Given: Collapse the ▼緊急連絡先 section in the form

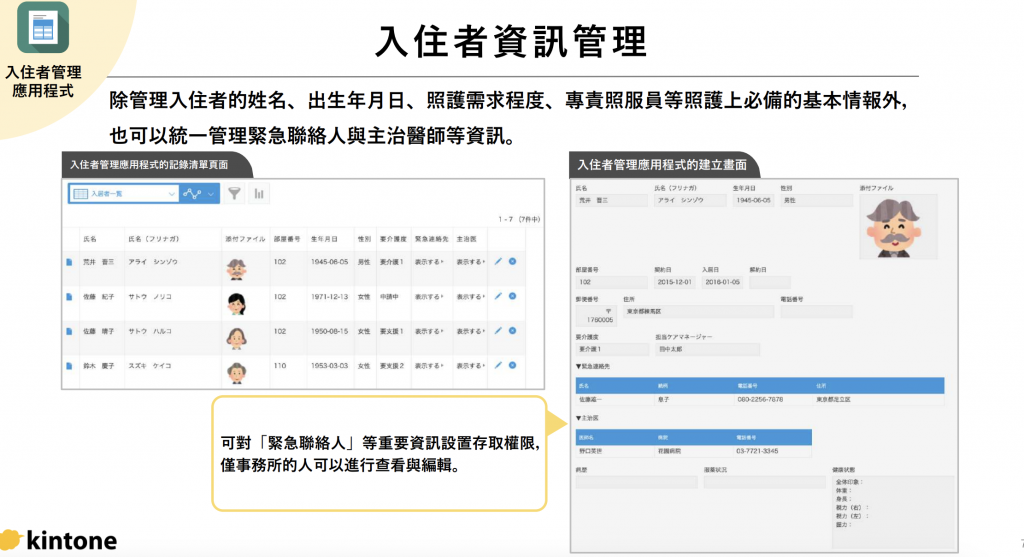Looking at the screenshot, I should [592, 366].
